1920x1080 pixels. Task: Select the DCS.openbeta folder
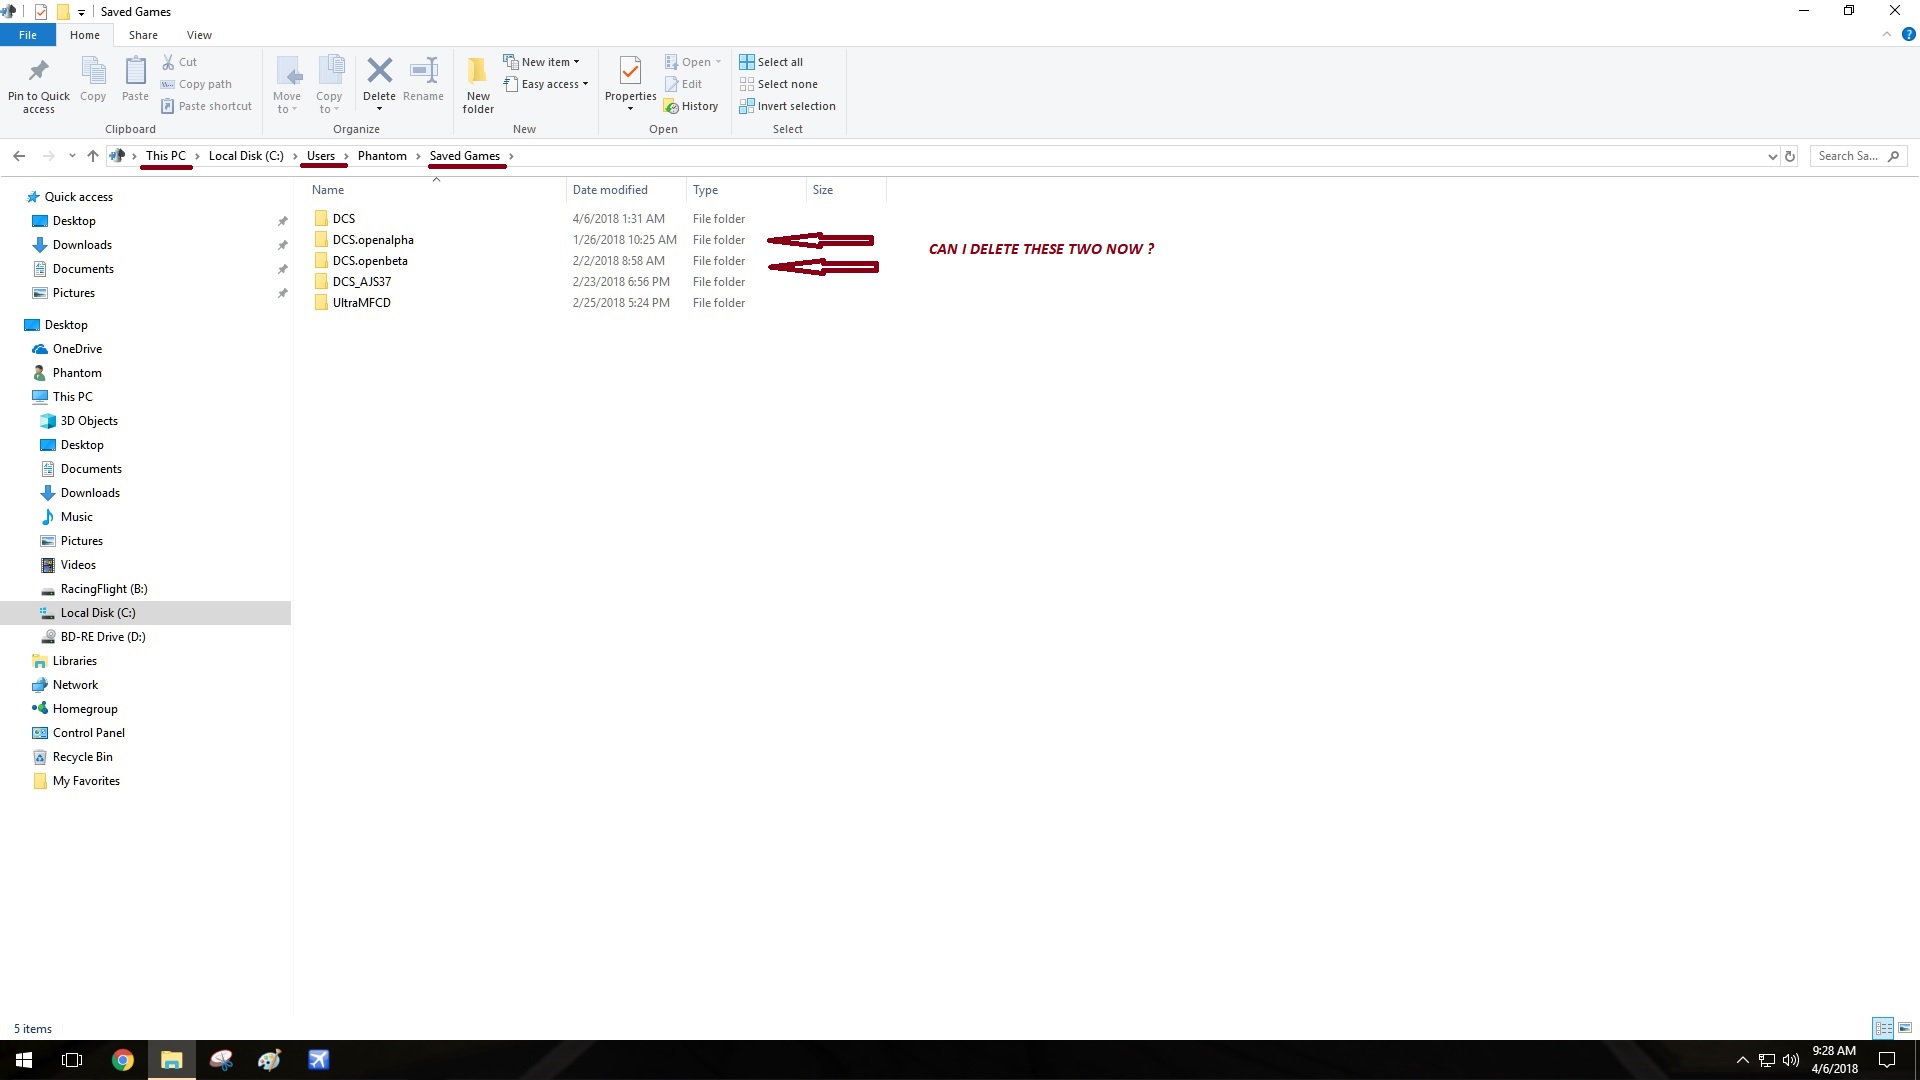click(370, 261)
